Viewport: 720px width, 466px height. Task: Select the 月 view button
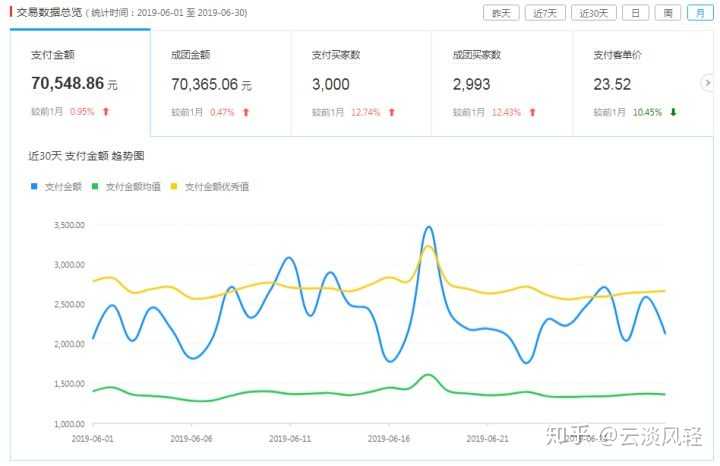pos(699,13)
